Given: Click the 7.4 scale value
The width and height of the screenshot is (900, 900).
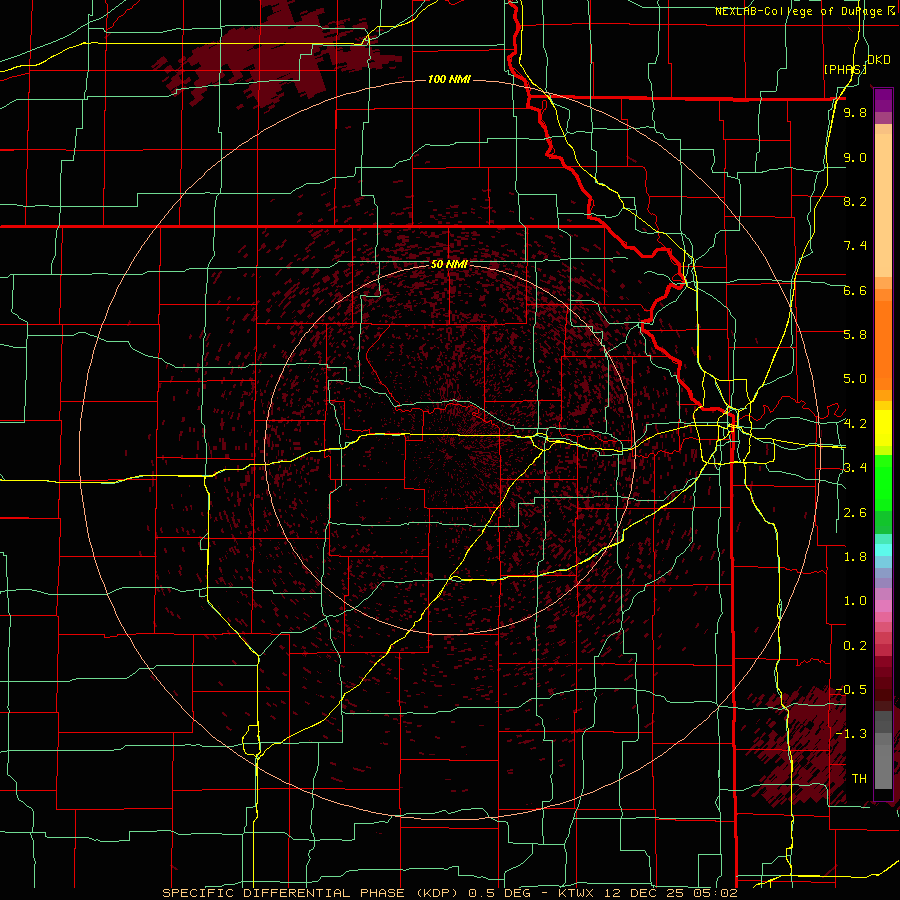Looking at the screenshot, I should 855,246.
